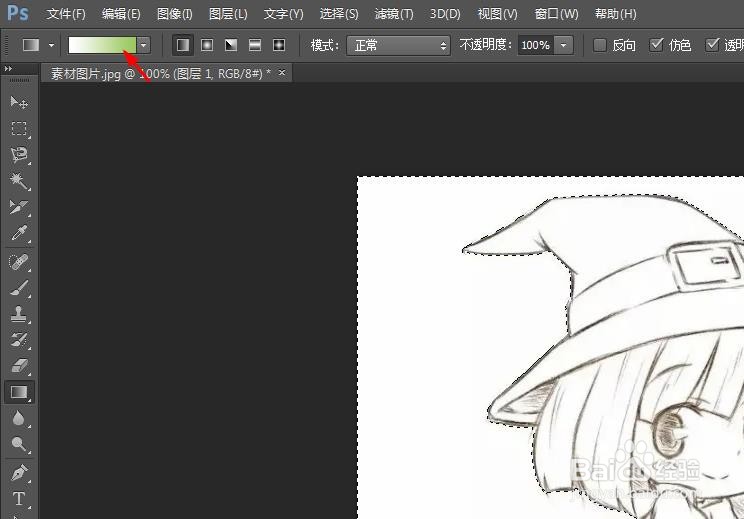Open the 帮助(H) menu
This screenshot has height=519, width=744.
pos(615,14)
